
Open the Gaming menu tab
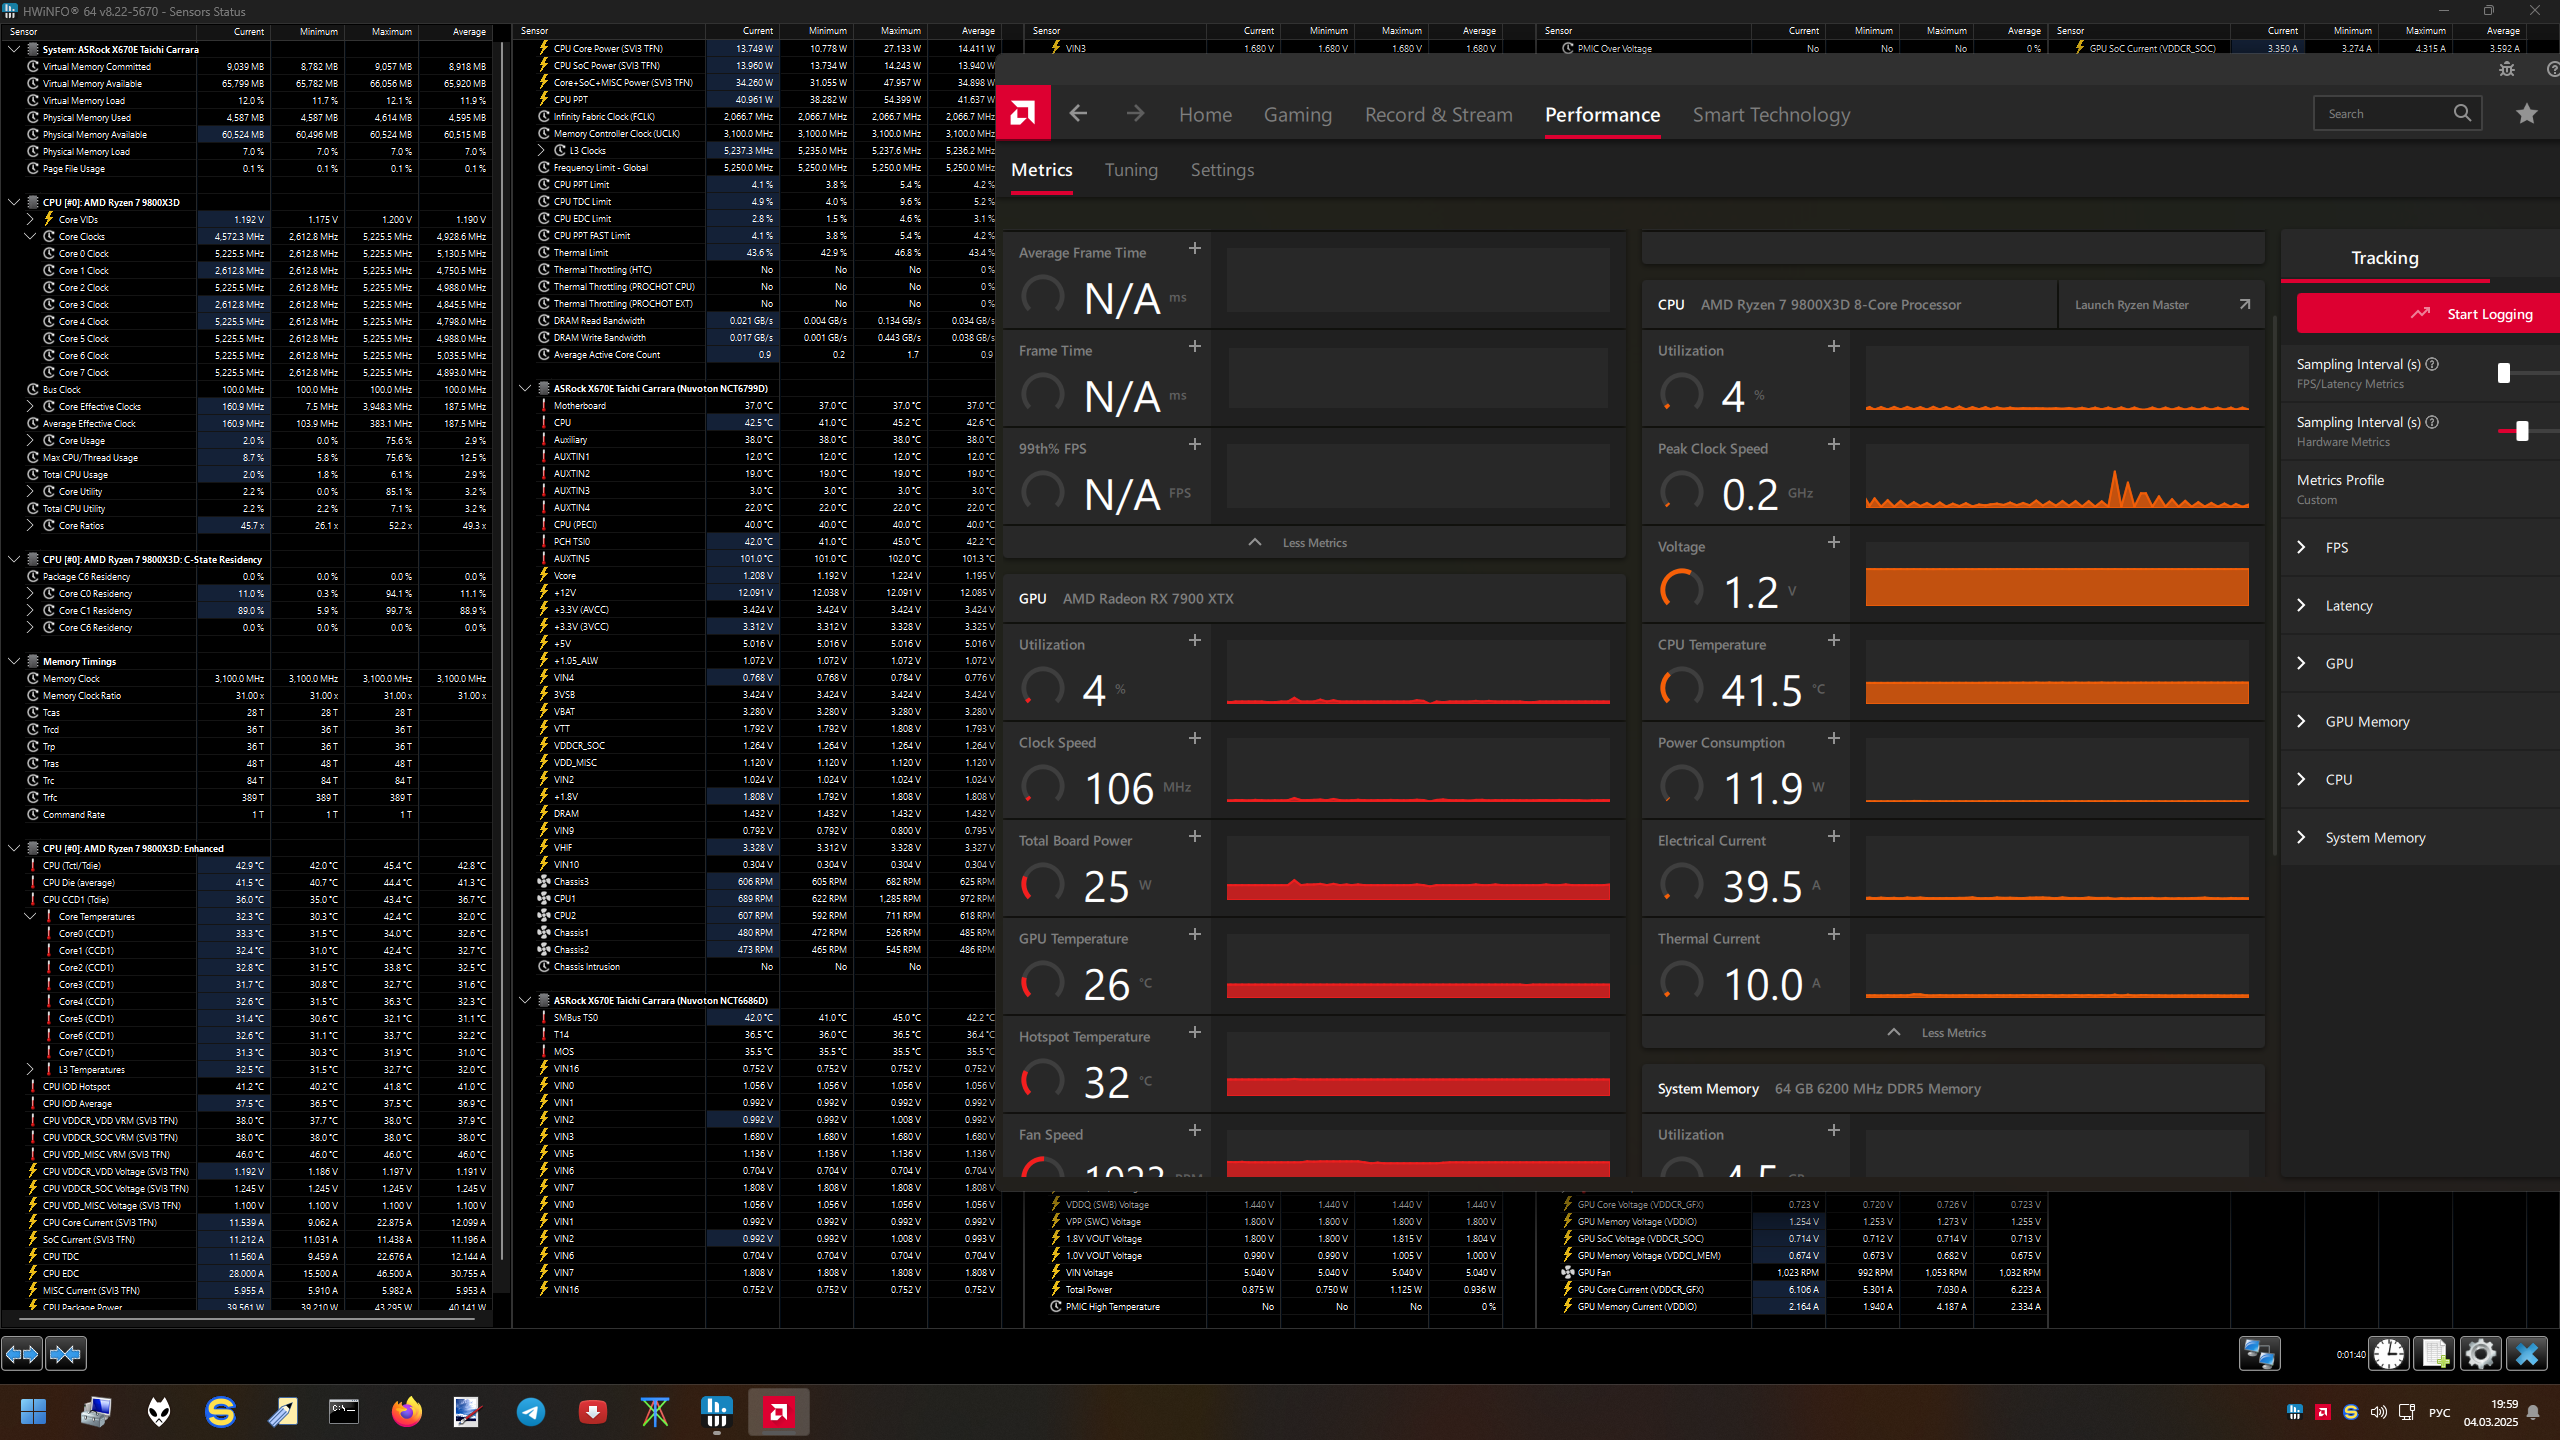[1297, 115]
